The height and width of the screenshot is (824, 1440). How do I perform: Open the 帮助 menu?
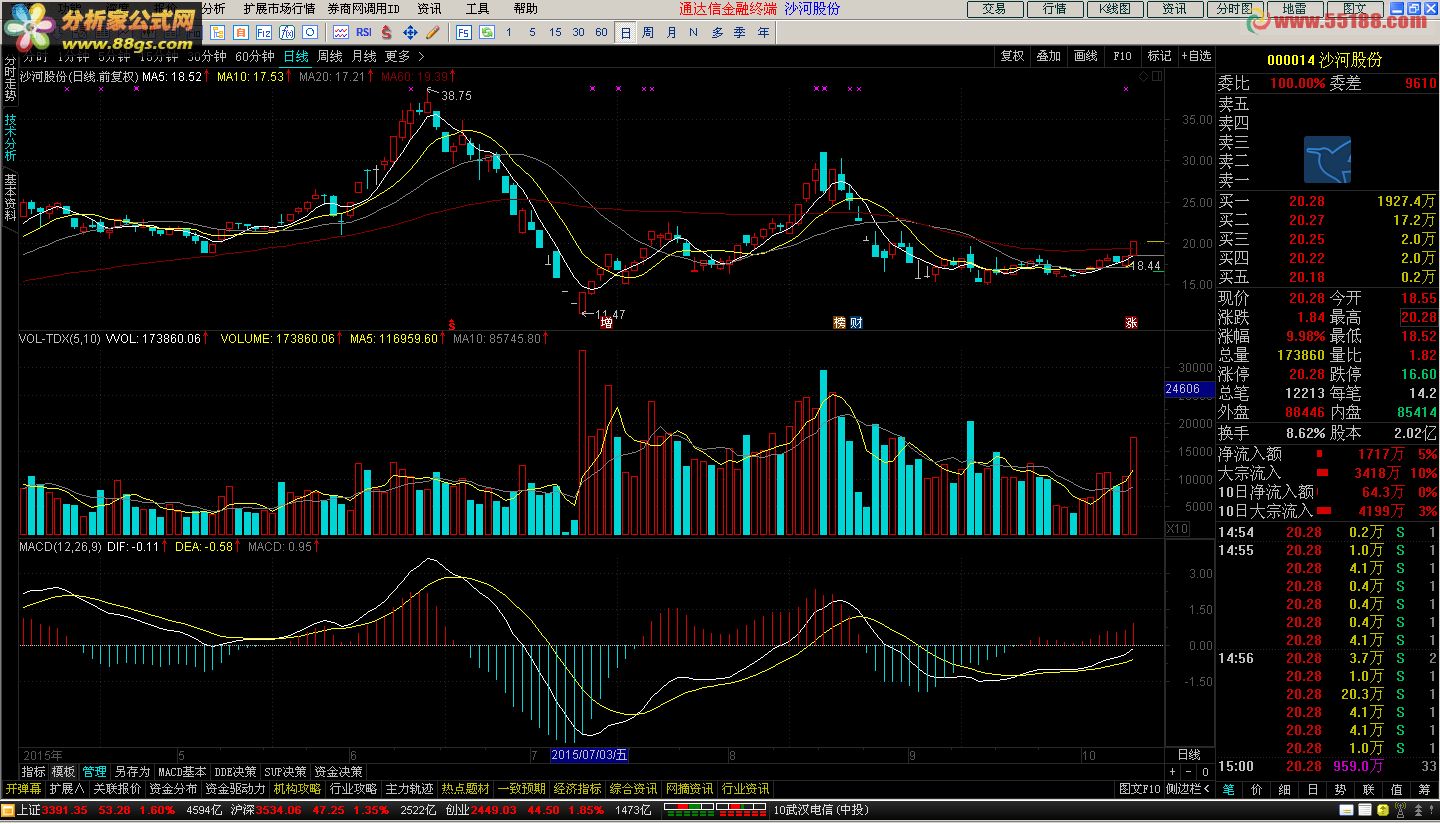pos(525,8)
